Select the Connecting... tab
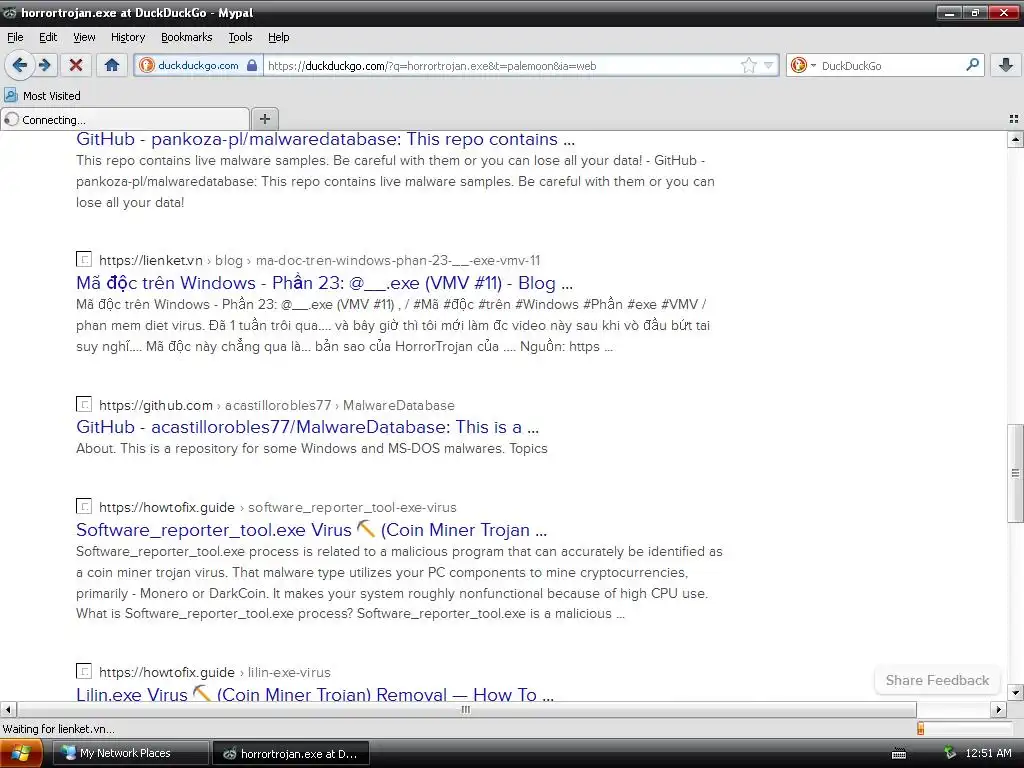 (125, 120)
